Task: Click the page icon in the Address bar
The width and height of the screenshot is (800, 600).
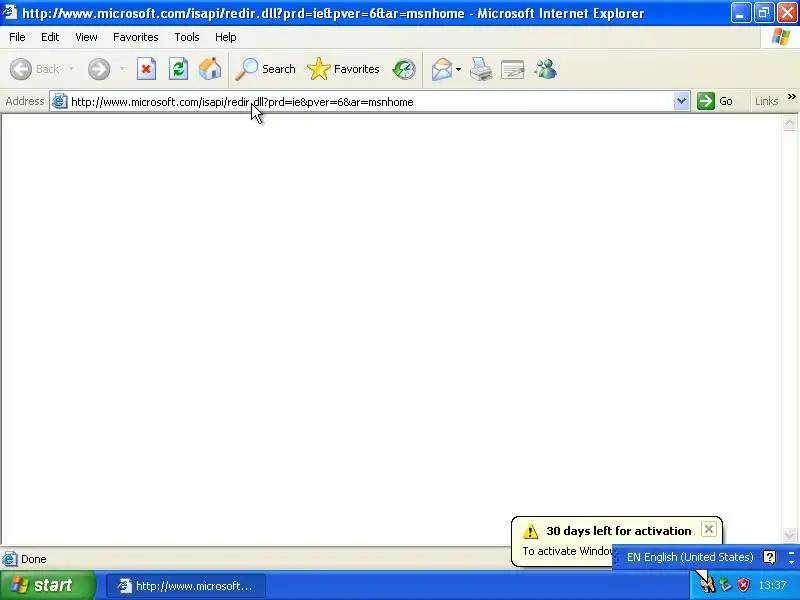Action: tap(60, 101)
